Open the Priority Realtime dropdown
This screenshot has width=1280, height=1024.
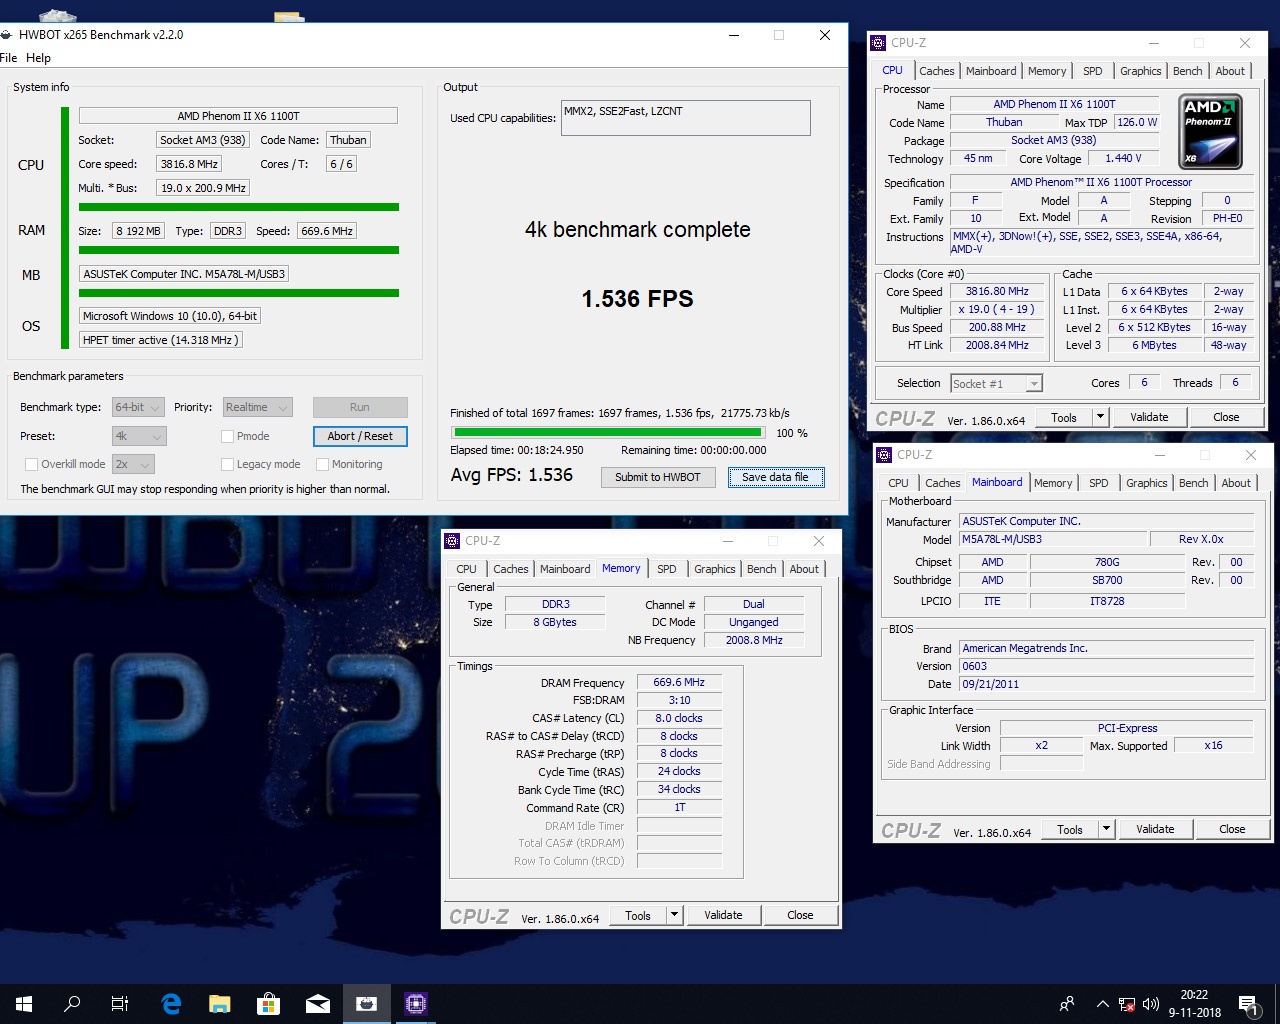pos(257,407)
